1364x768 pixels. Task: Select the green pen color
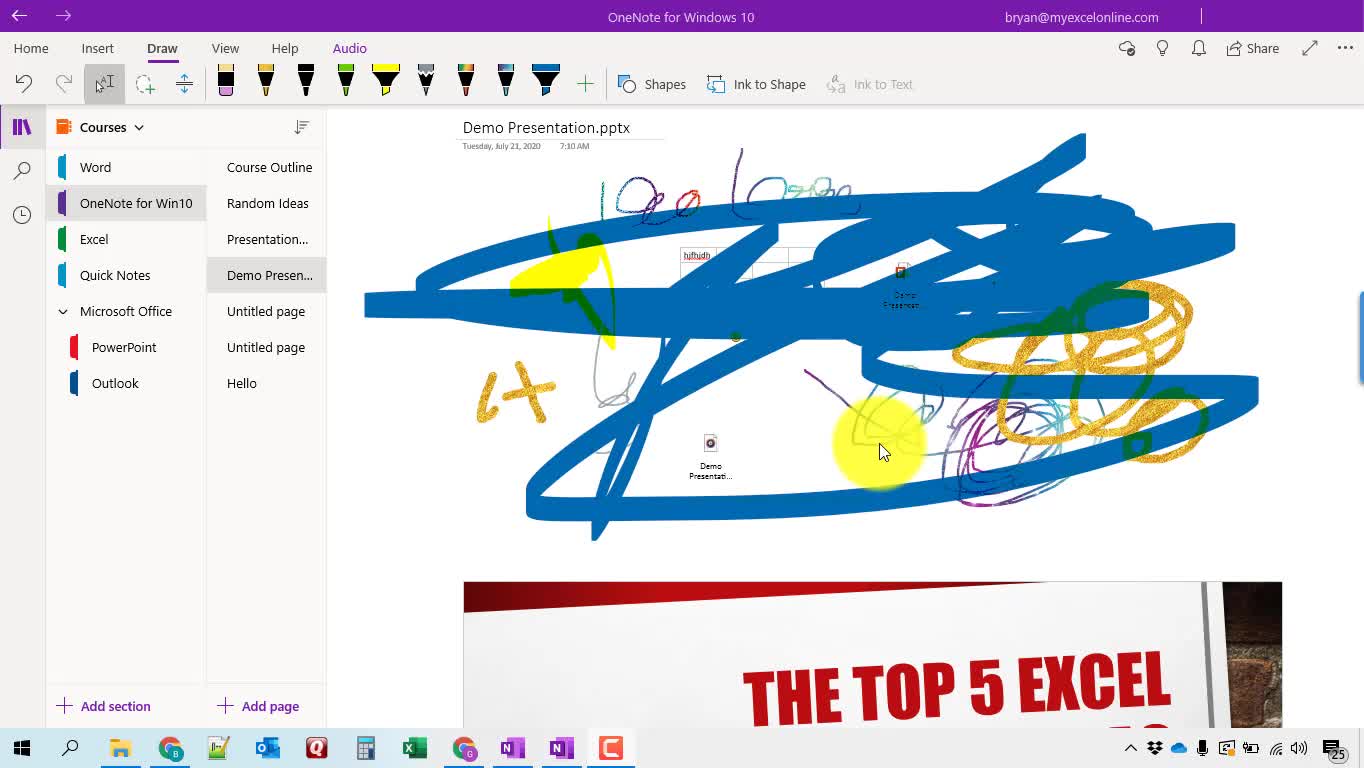345,82
